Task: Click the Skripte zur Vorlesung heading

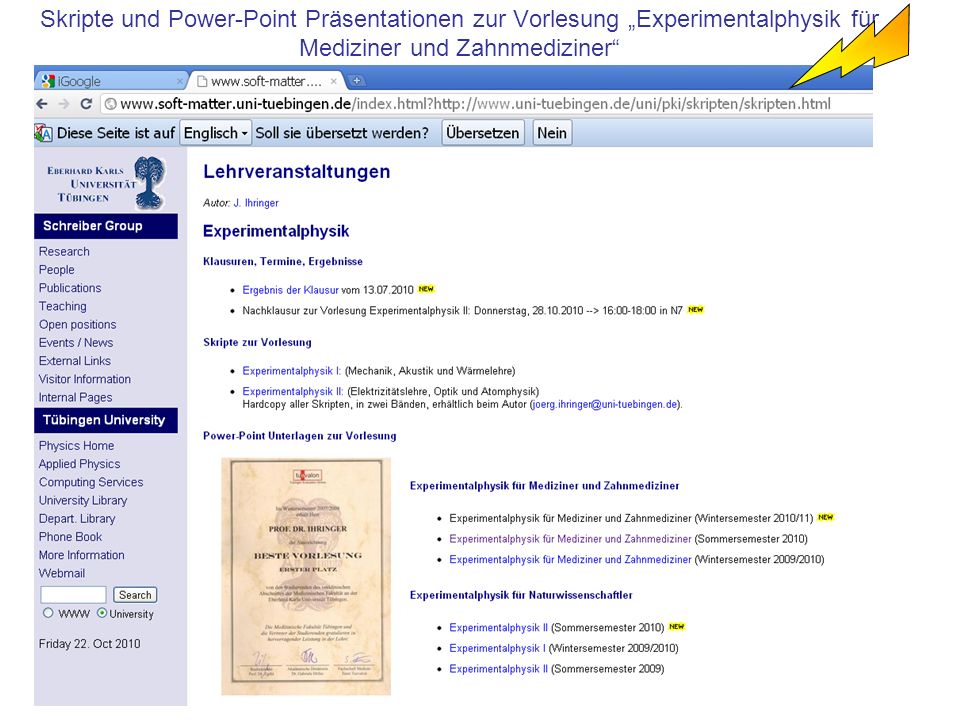Action: 257,342
